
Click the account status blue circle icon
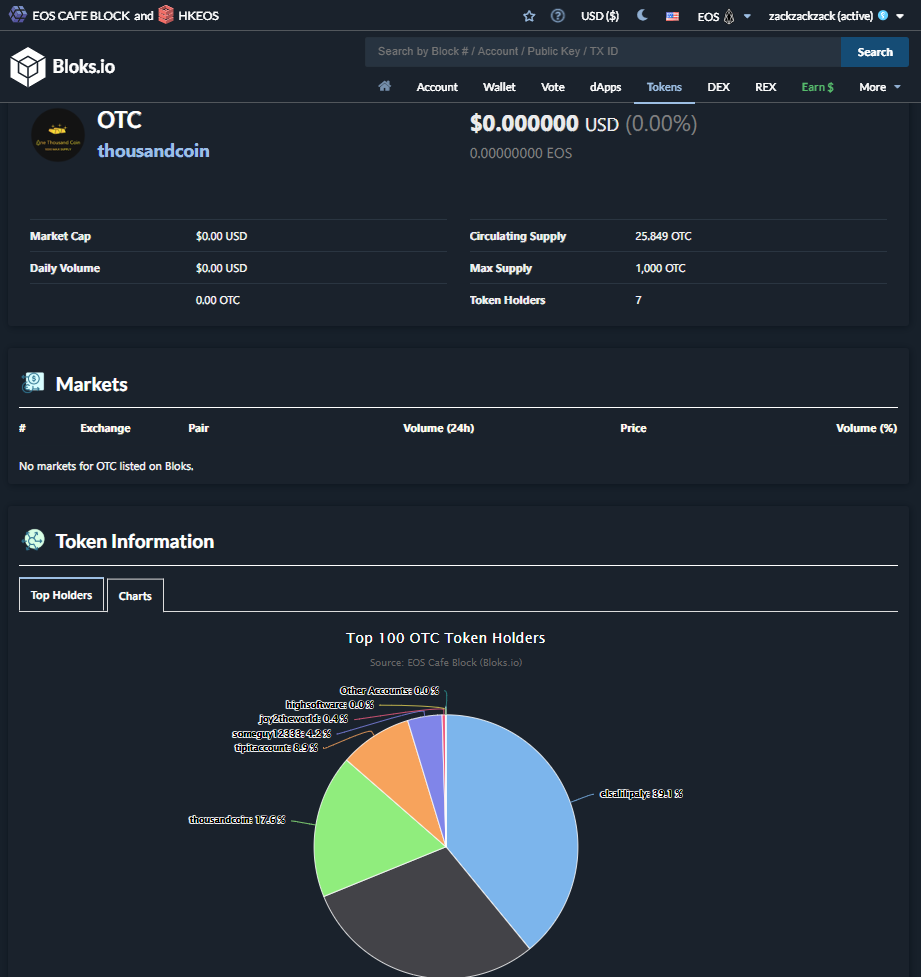(x=883, y=16)
